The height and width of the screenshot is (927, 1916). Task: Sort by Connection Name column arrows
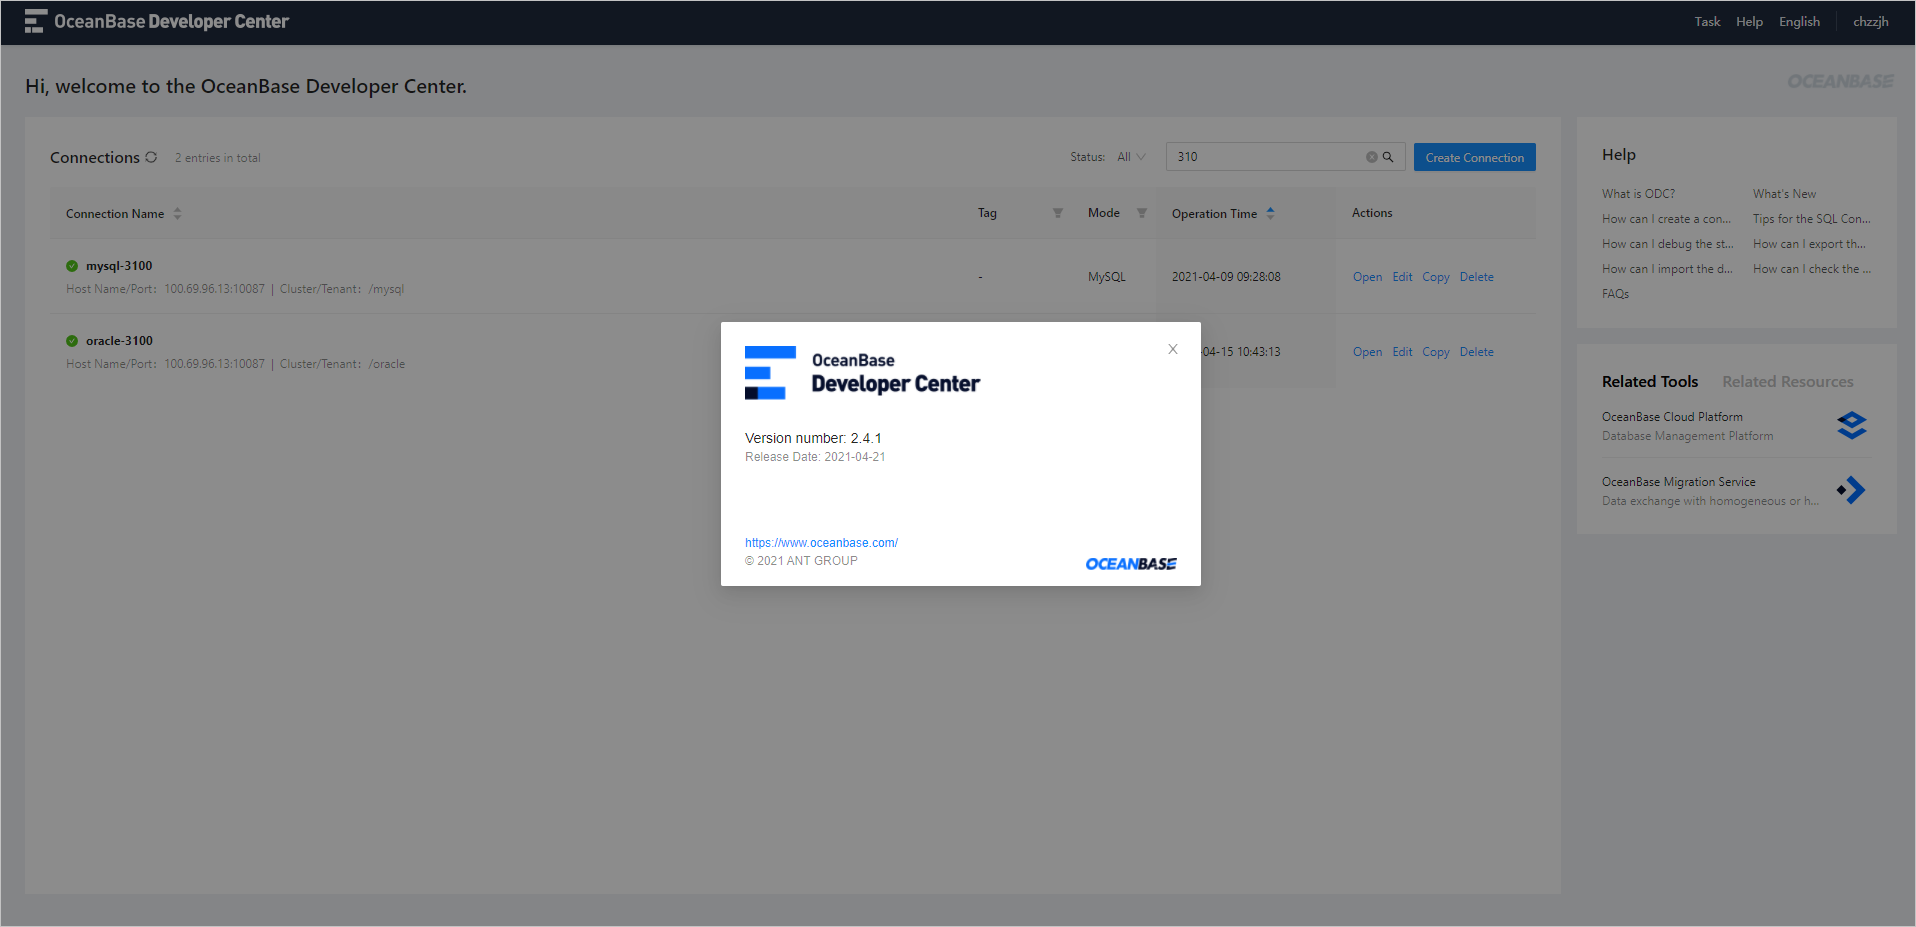click(x=178, y=214)
